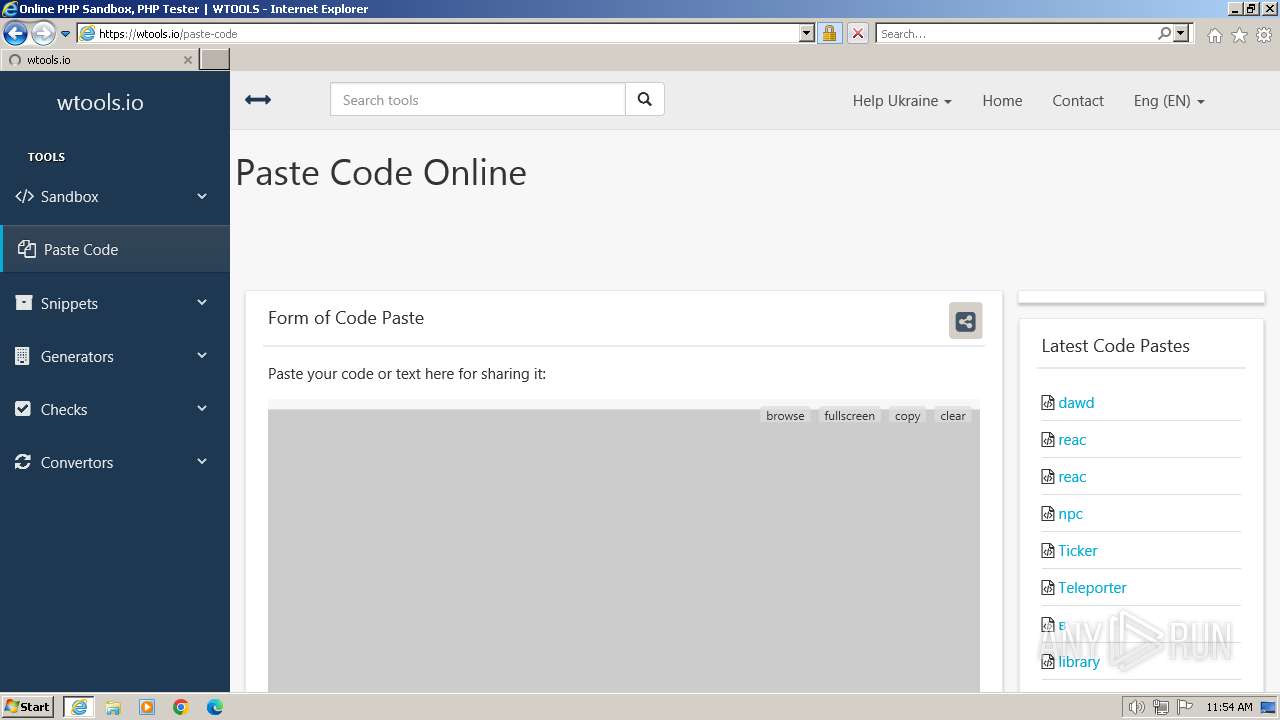Expand the Snippets sidebar menu

click(x=115, y=303)
